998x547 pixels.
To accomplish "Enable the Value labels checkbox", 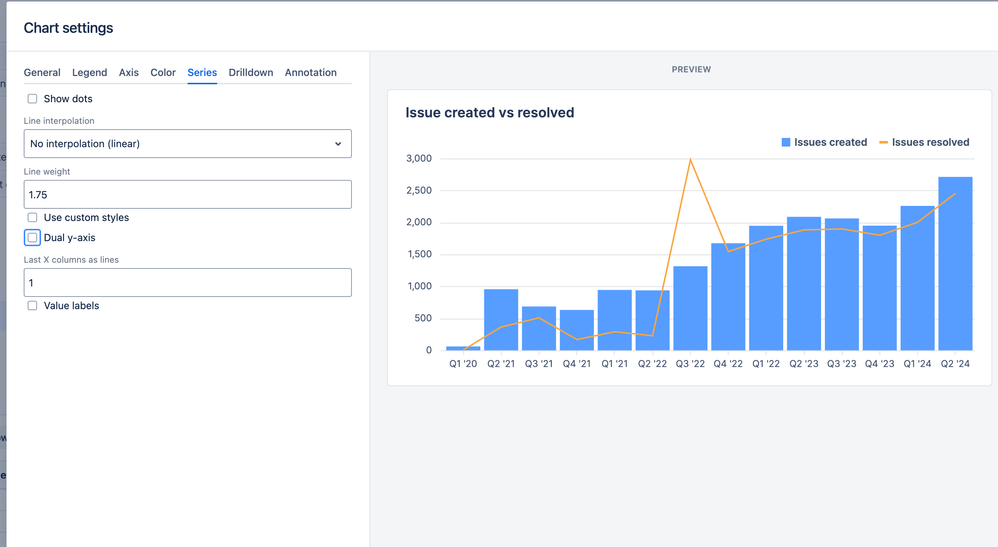I will [32, 306].
